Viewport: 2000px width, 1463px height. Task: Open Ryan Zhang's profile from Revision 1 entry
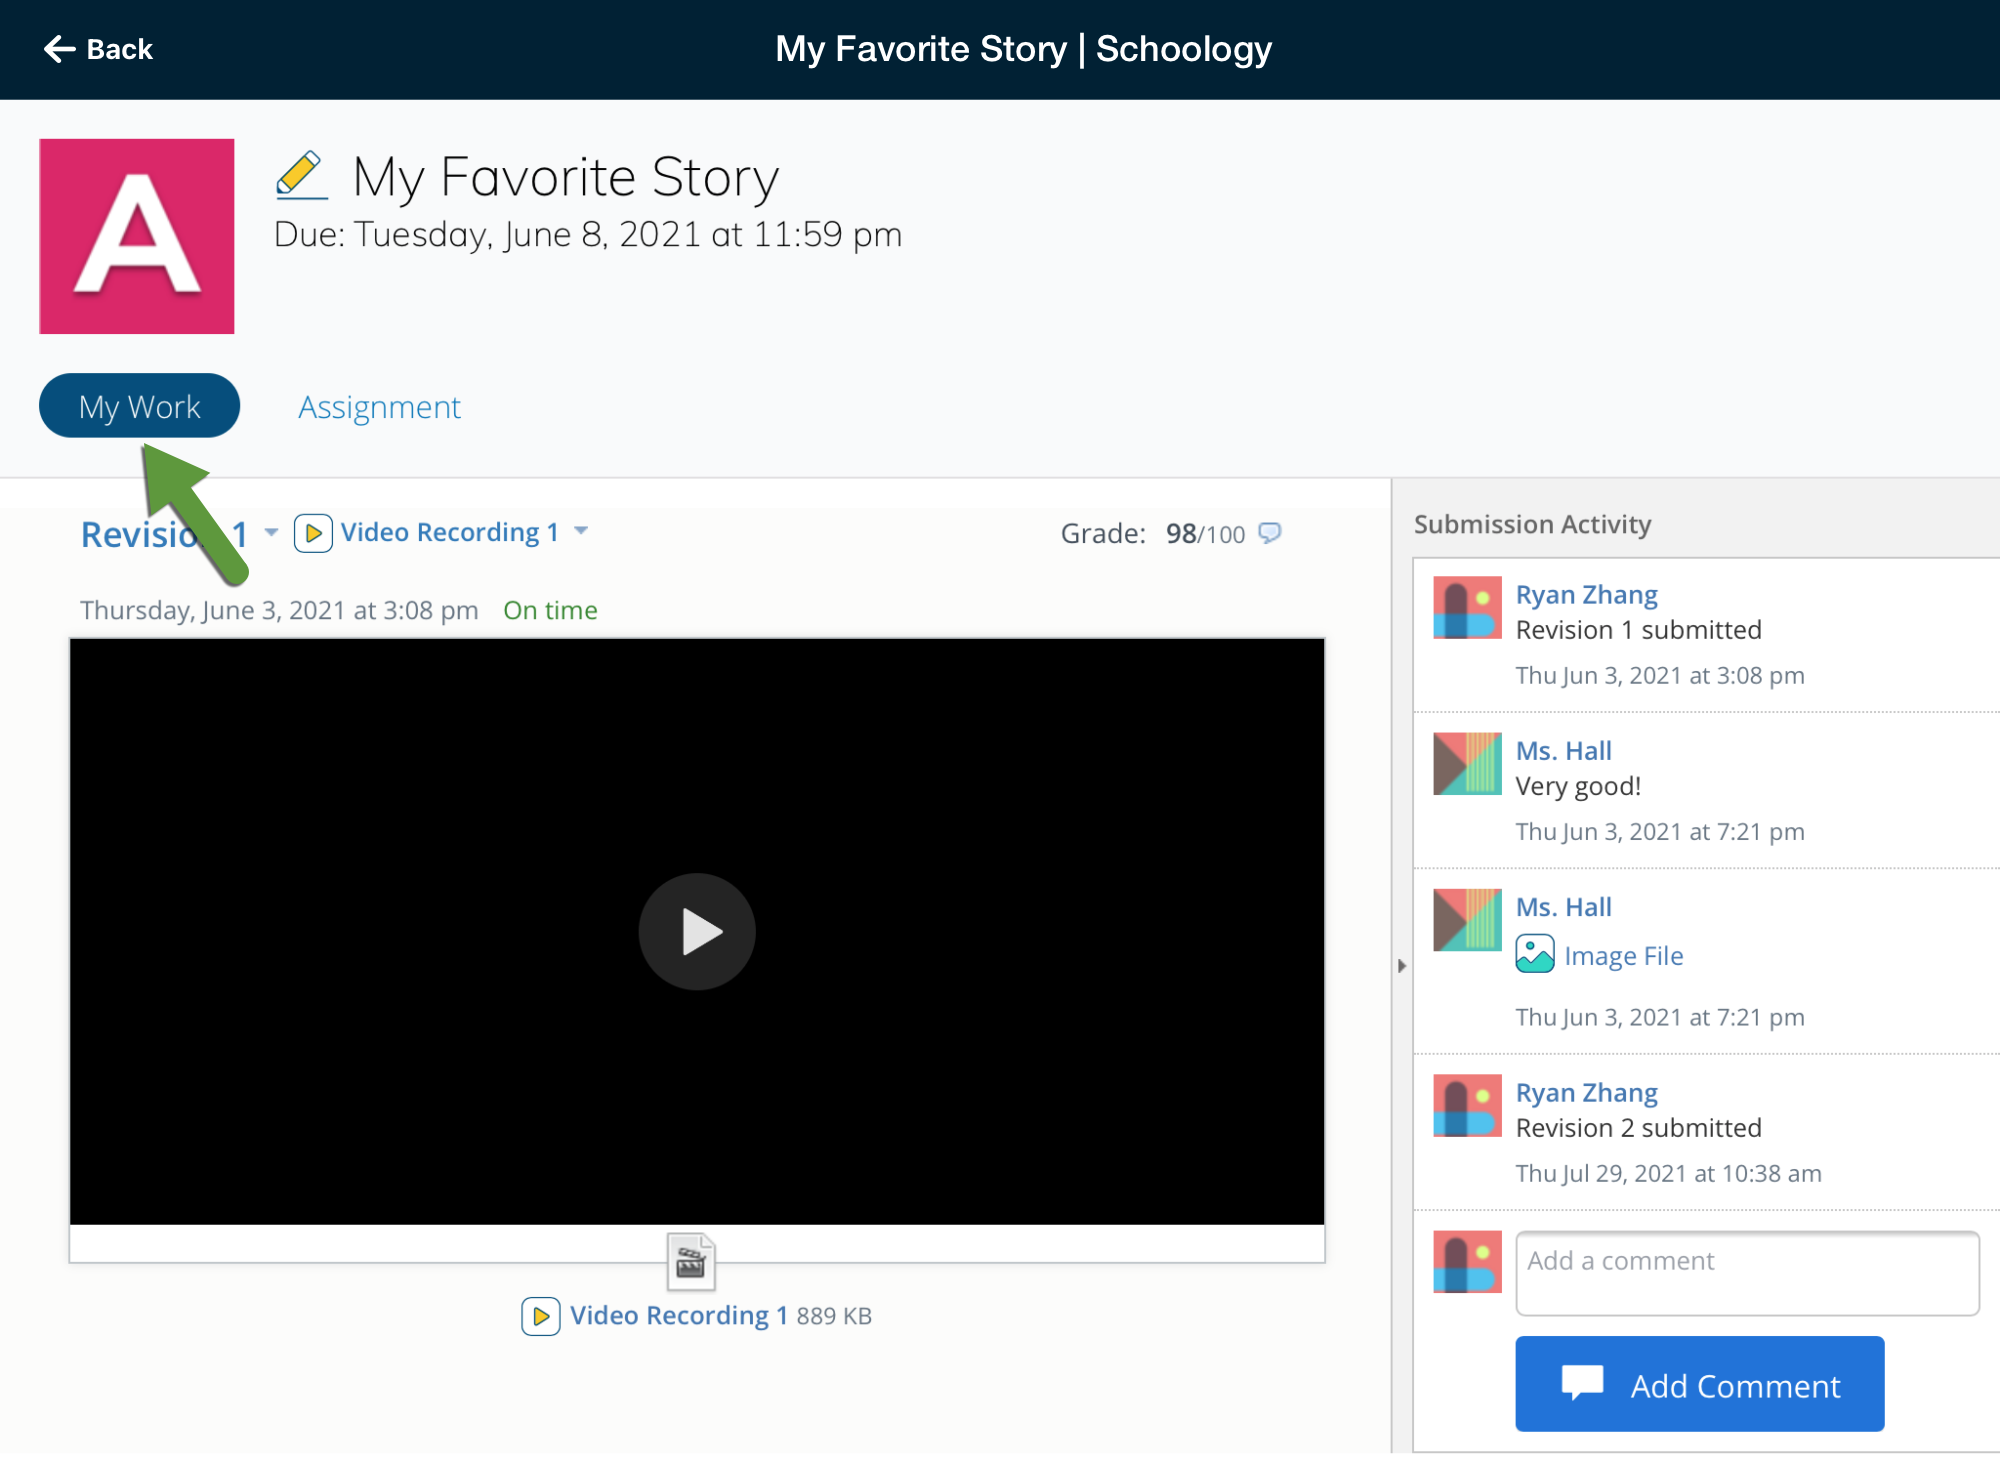[1586, 594]
